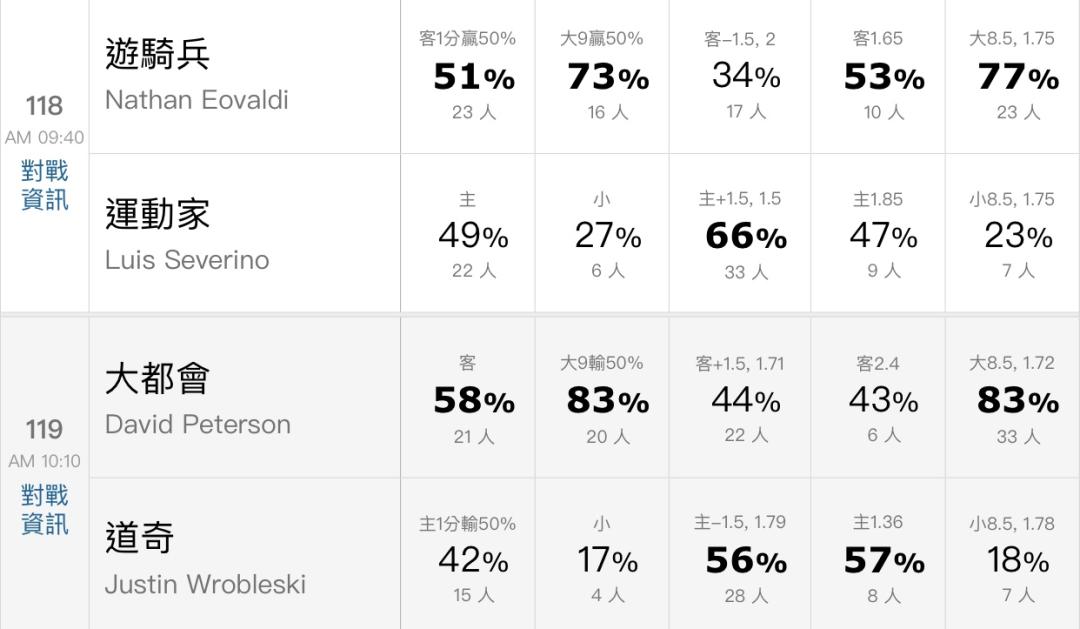Select 主-1.5, 1.79 cell showing 56%
1080x629 pixels.
[740, 560]
